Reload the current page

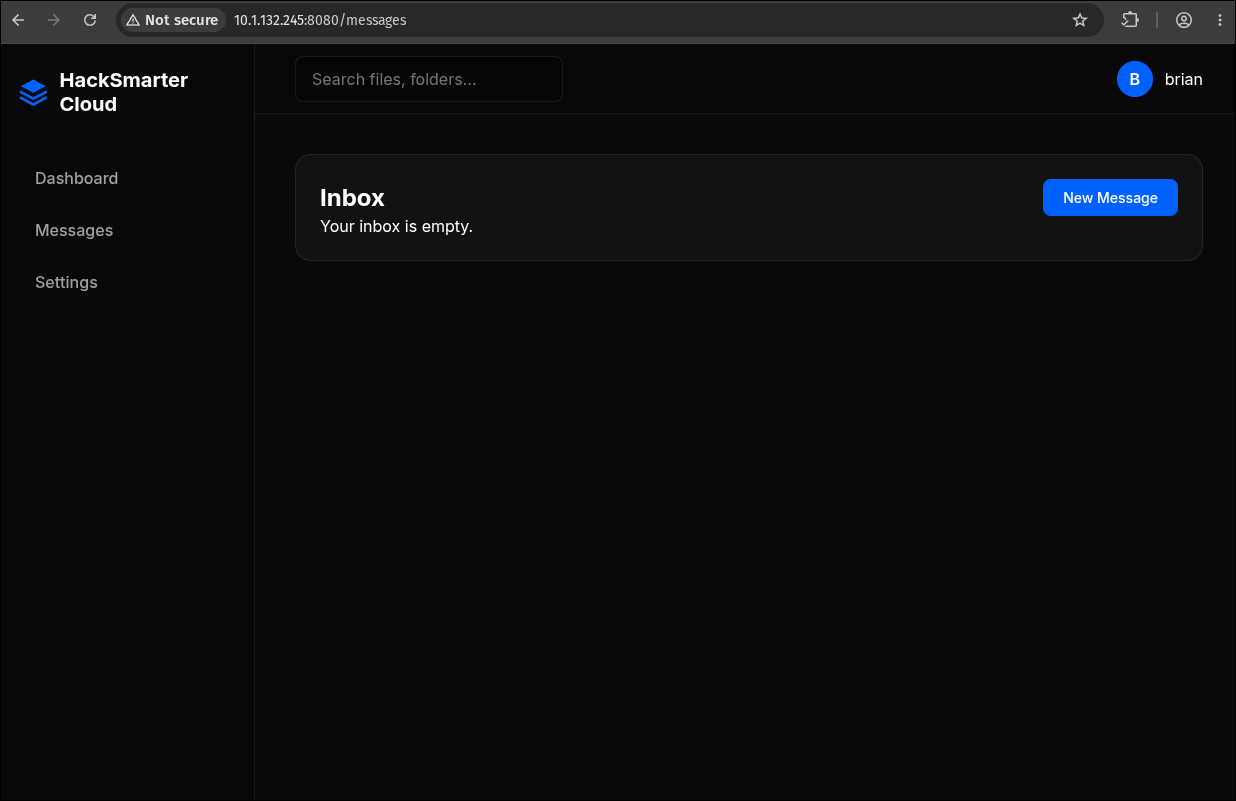click(x=90, y=20)
